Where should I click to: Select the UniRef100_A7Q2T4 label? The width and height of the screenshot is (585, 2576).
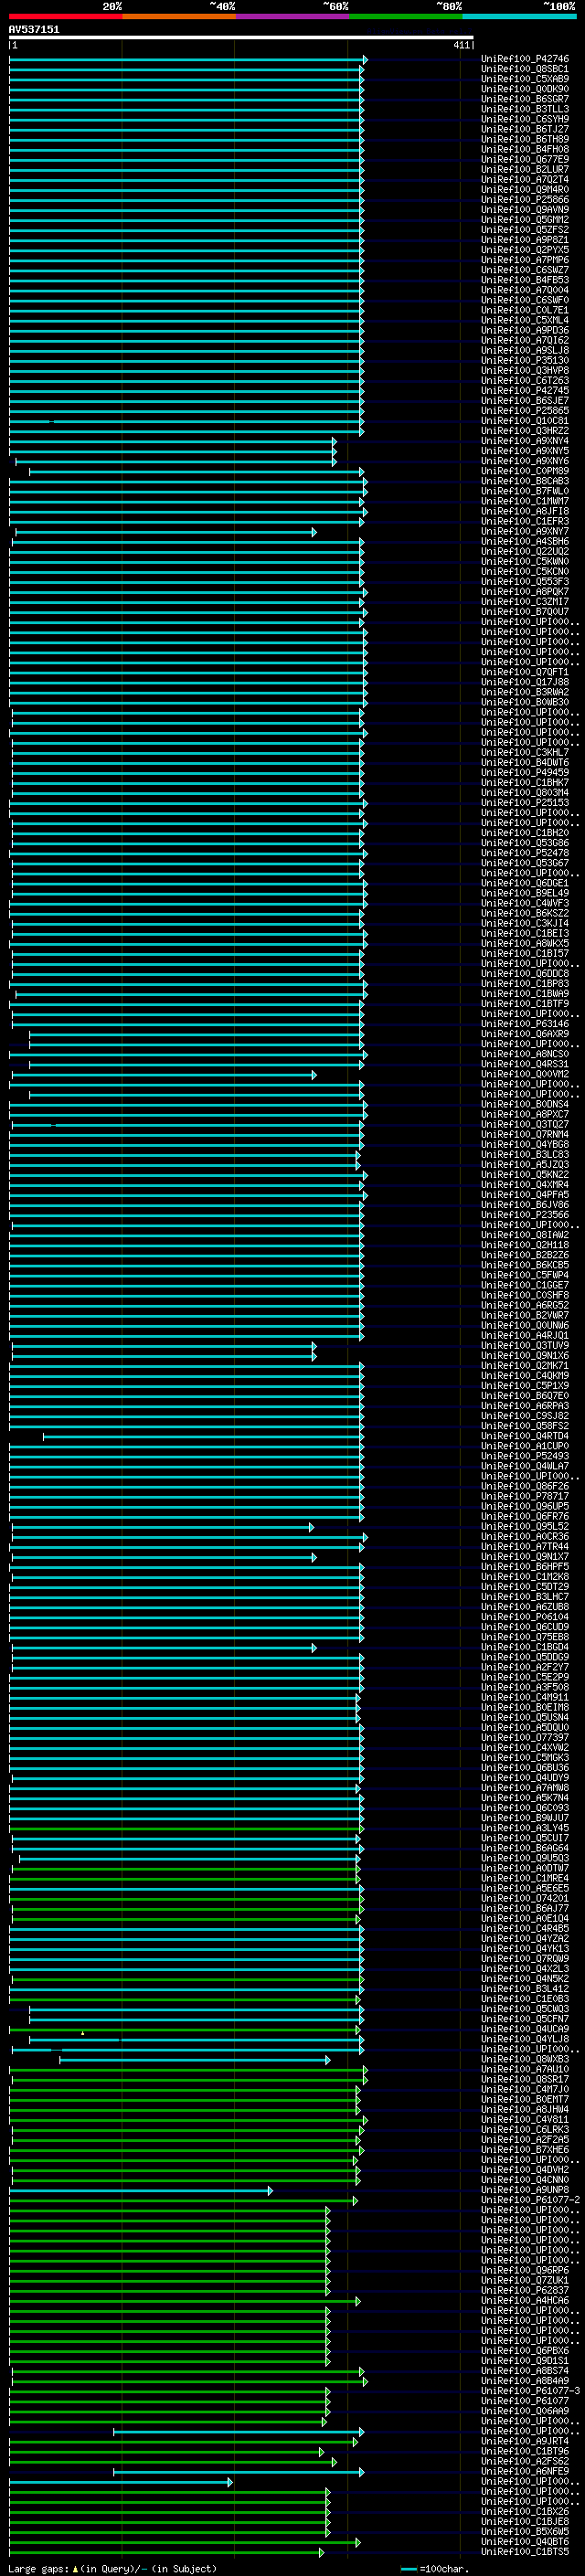(525, 180)
